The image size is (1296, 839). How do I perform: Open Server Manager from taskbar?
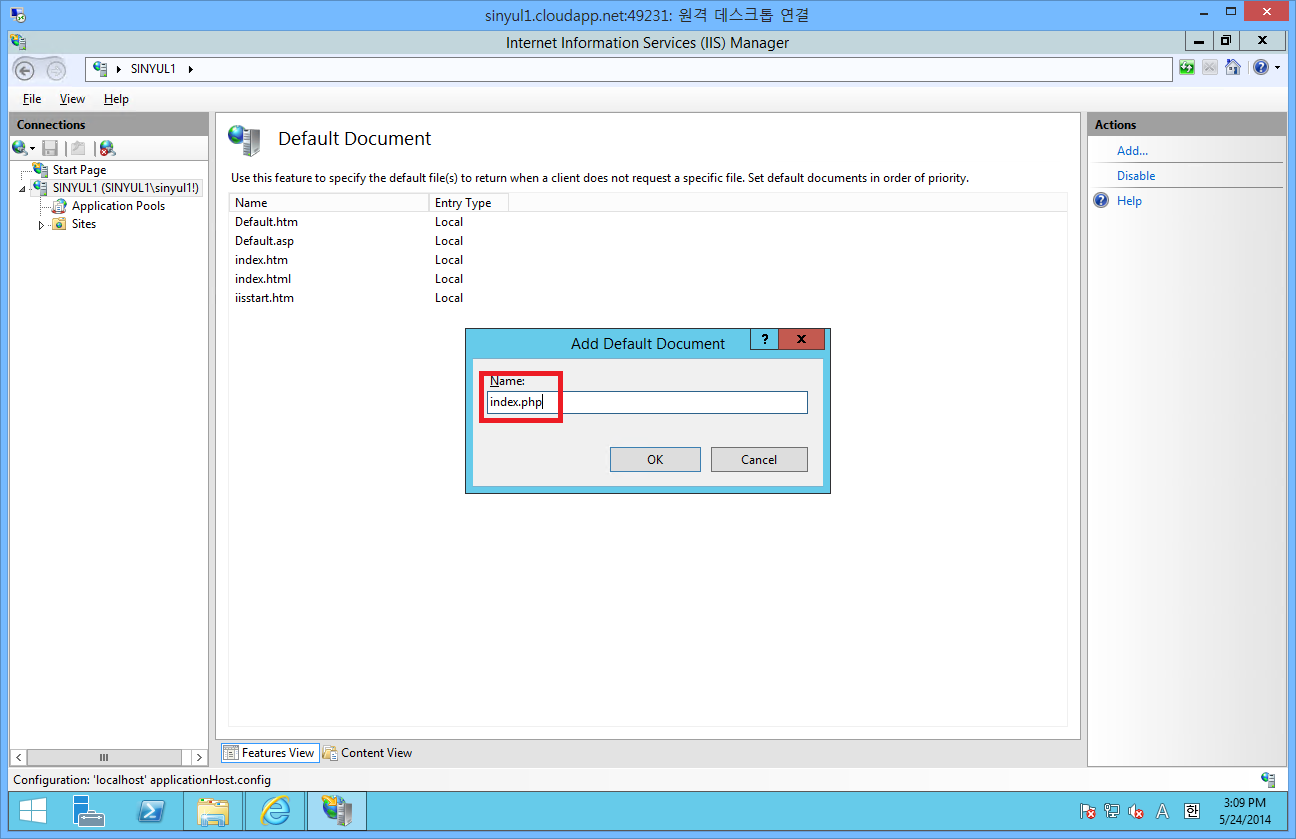tap(90, 811)
